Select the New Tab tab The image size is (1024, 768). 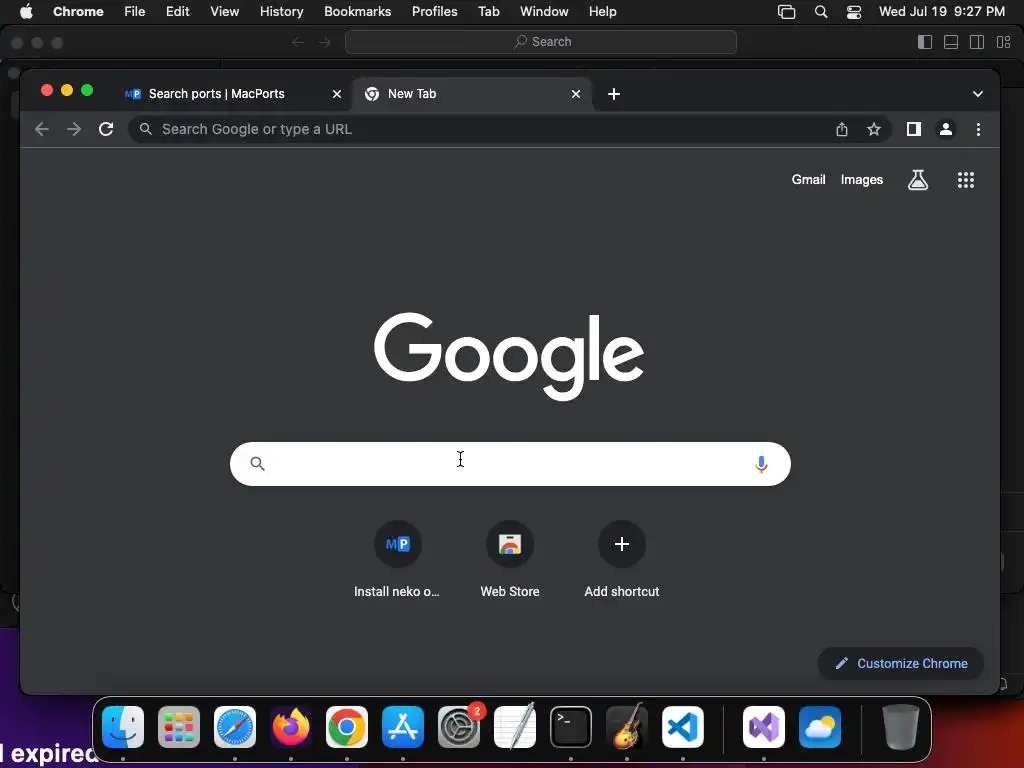pos(472,94)
